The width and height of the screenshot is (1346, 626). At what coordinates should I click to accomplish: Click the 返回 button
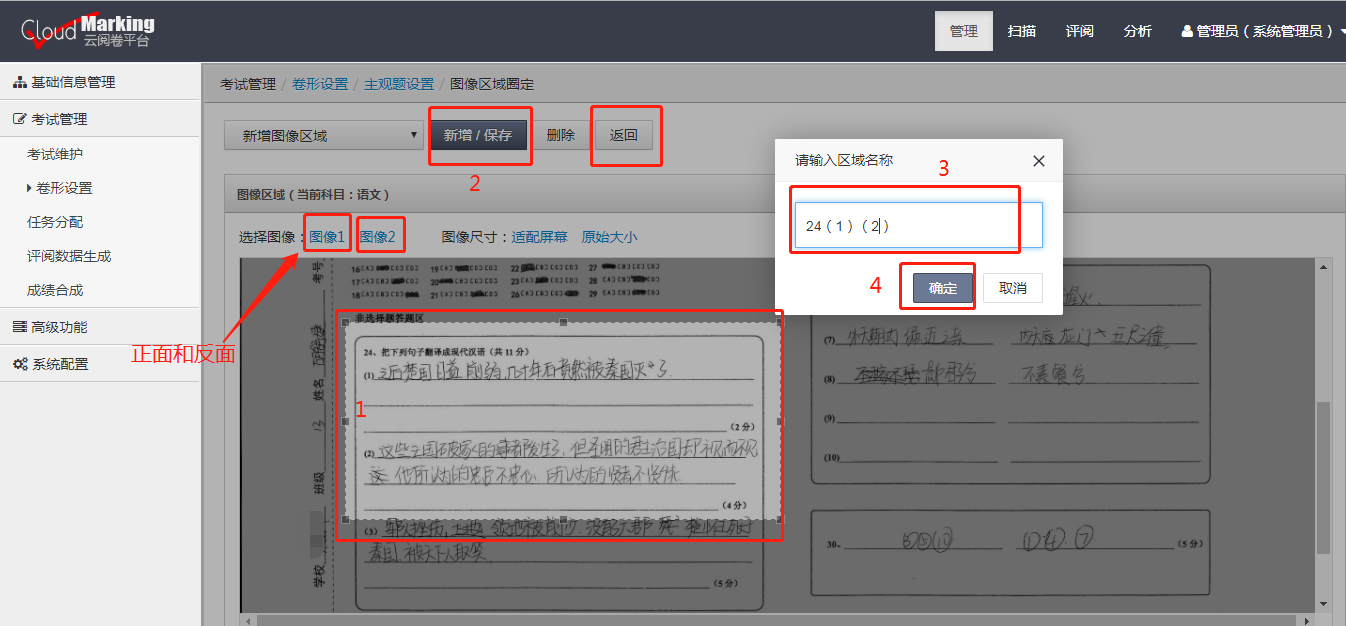pos(626,133)
